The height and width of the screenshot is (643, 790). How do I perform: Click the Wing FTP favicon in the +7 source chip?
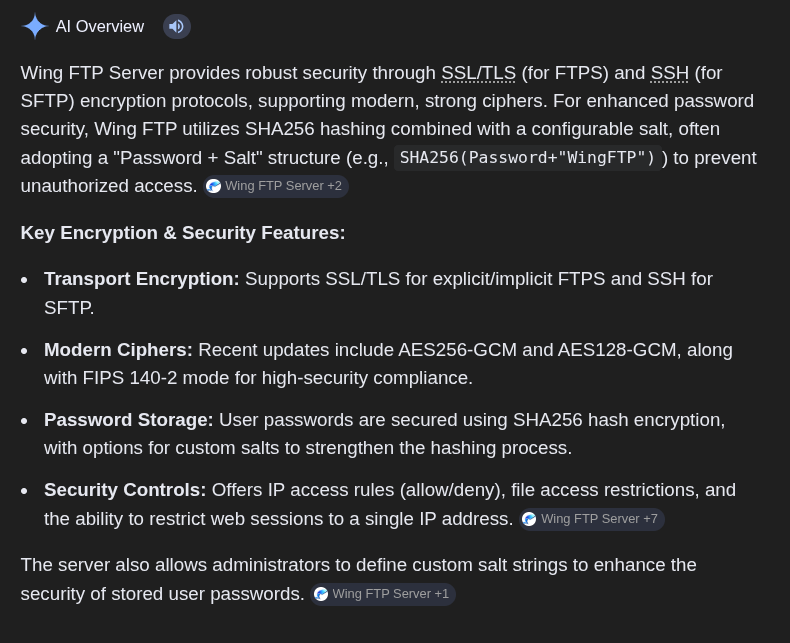[529, 519]
